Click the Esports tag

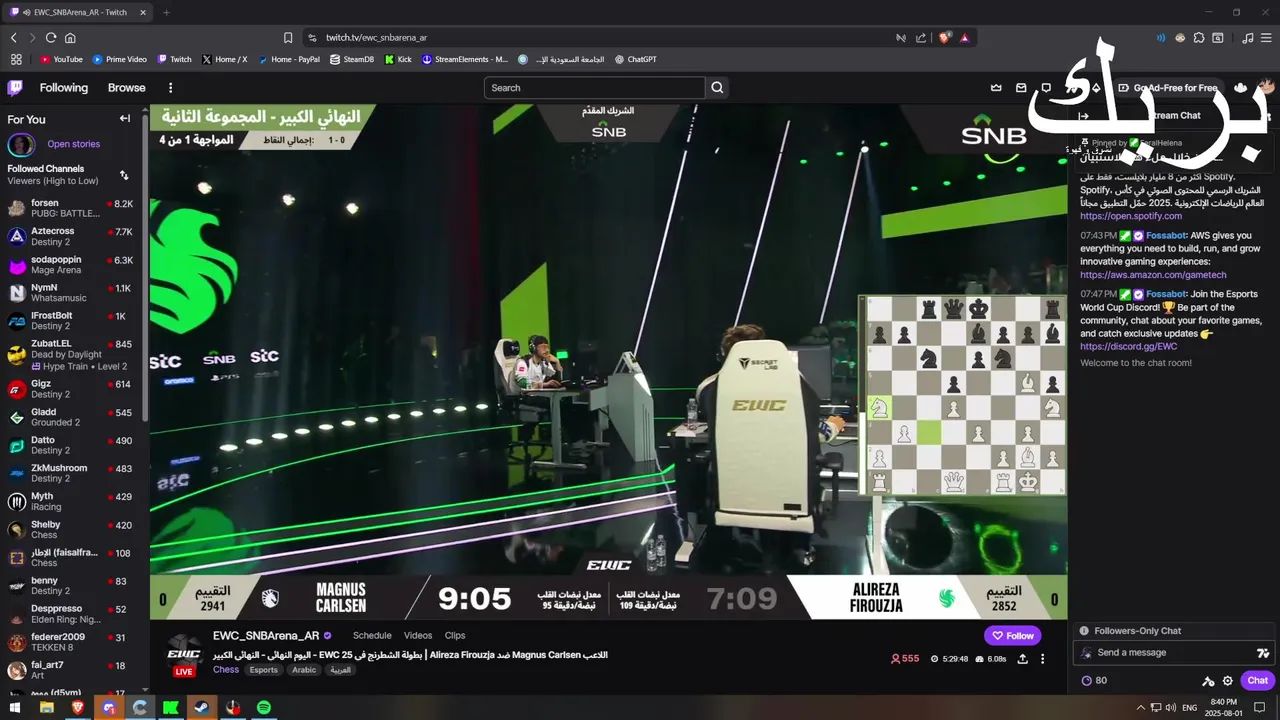pyautogui.click(x=264, y=670)
